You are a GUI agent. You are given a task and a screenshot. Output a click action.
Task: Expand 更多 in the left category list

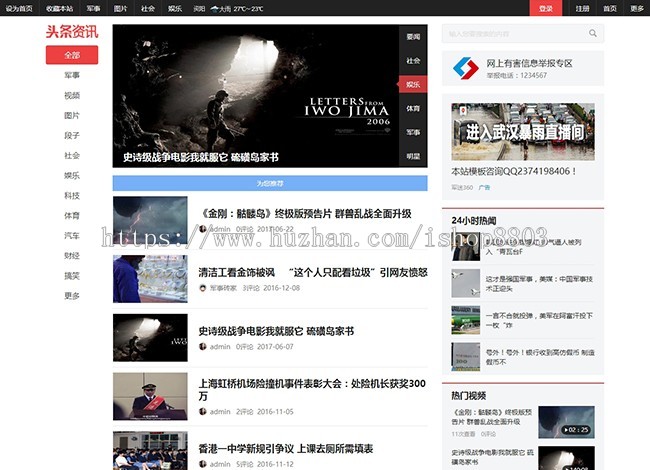72,296
